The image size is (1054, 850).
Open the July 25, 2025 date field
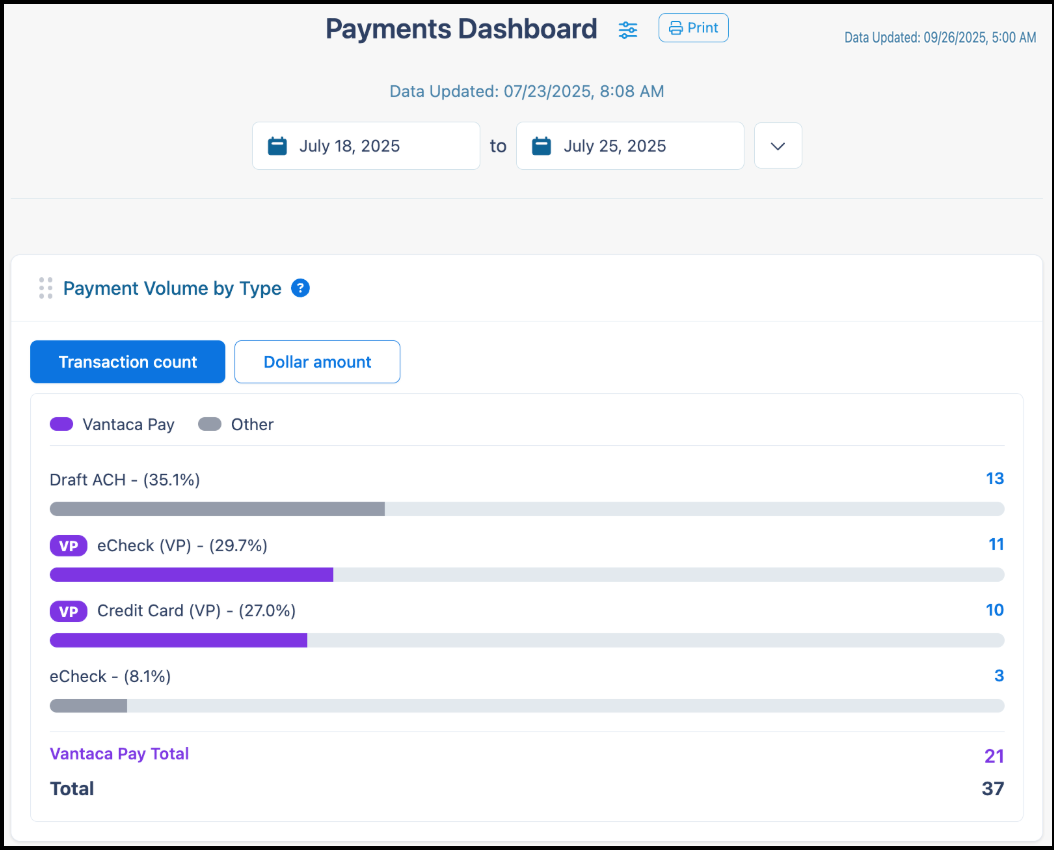point(630,145)
